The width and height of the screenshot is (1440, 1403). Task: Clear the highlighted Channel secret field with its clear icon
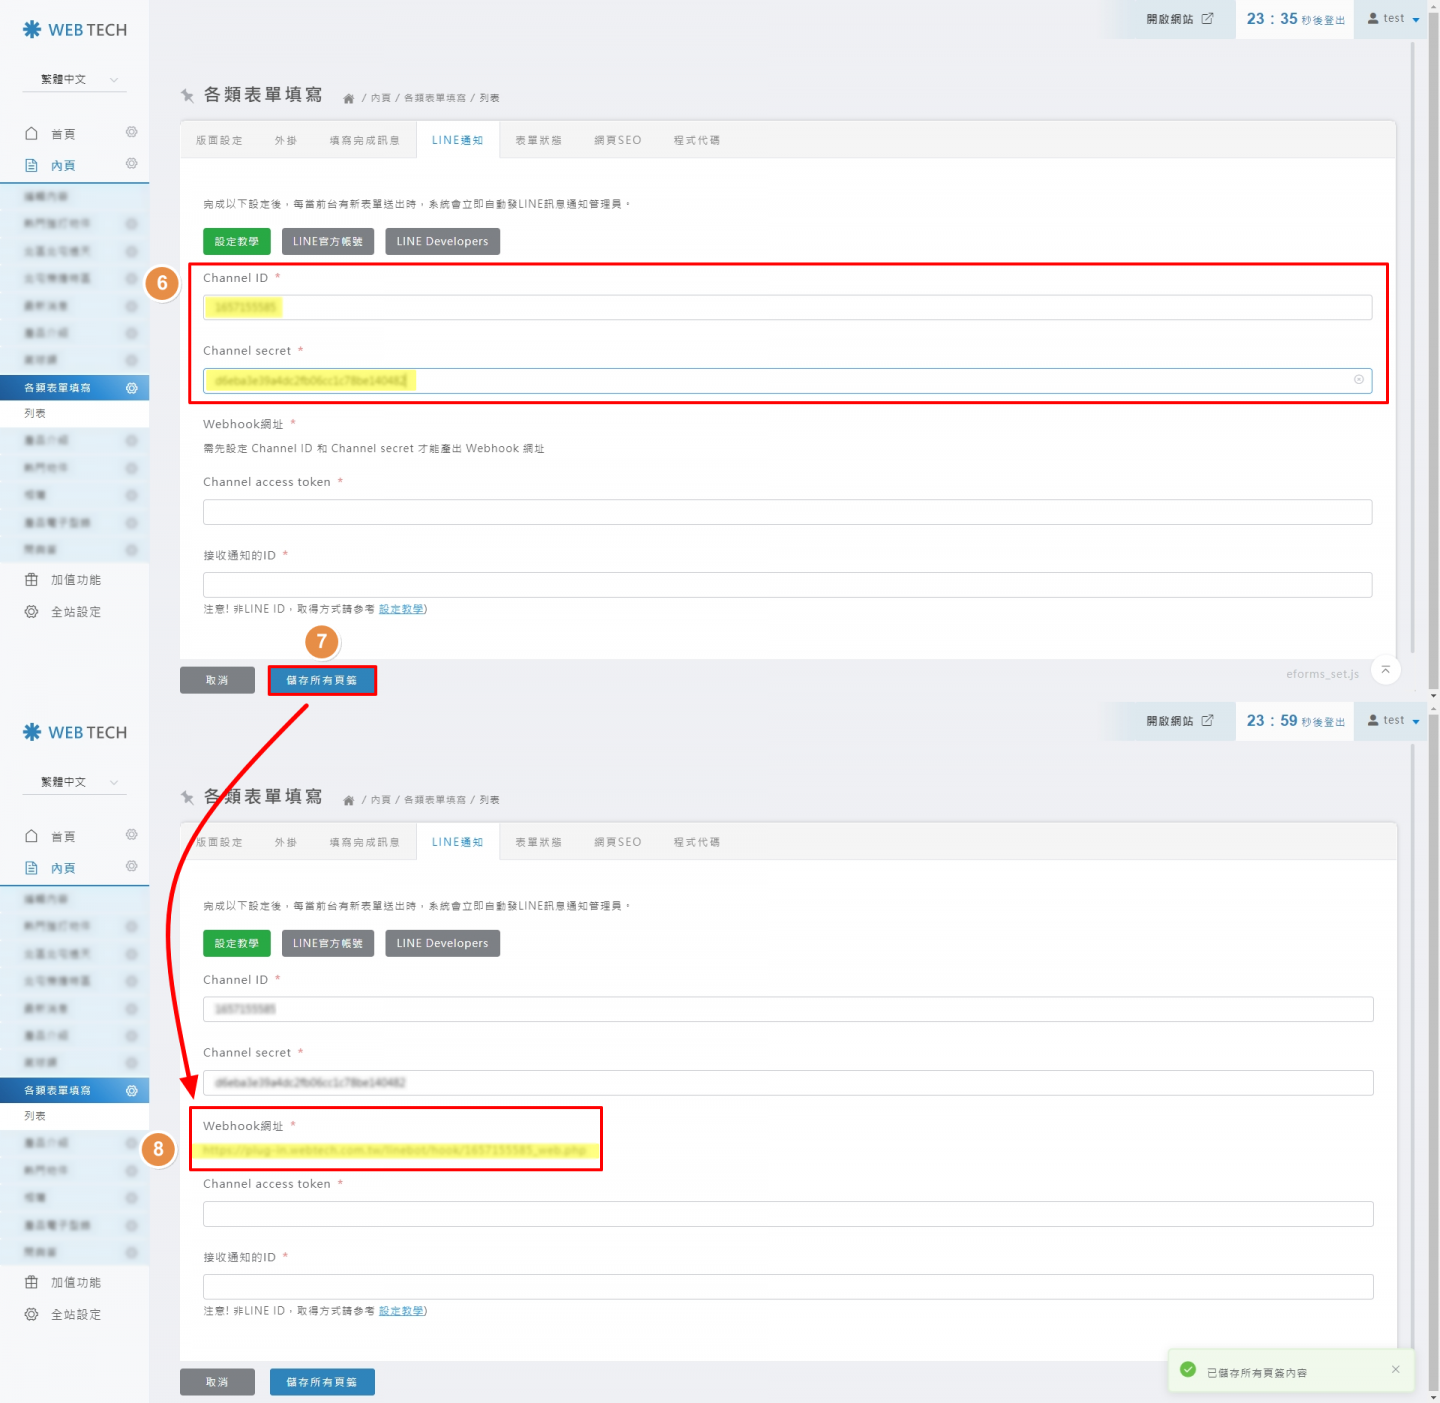click(1358, 380)
